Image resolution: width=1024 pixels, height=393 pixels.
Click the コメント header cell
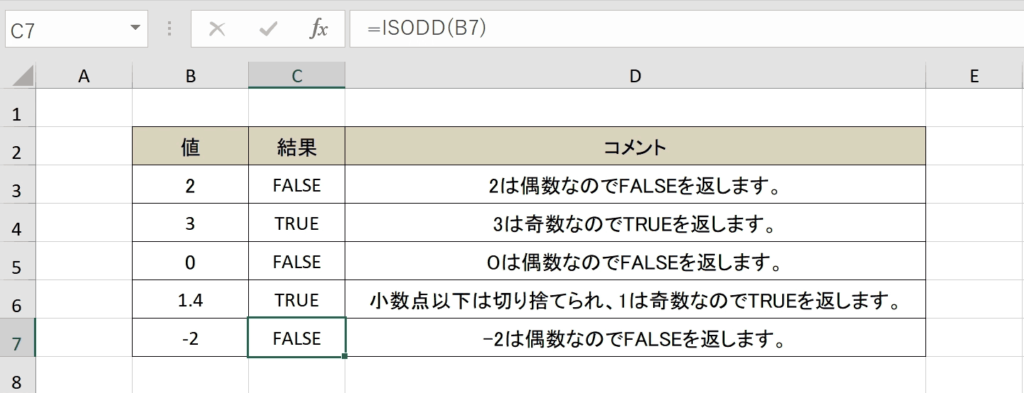pyautogui.click(x=635, y=147)
